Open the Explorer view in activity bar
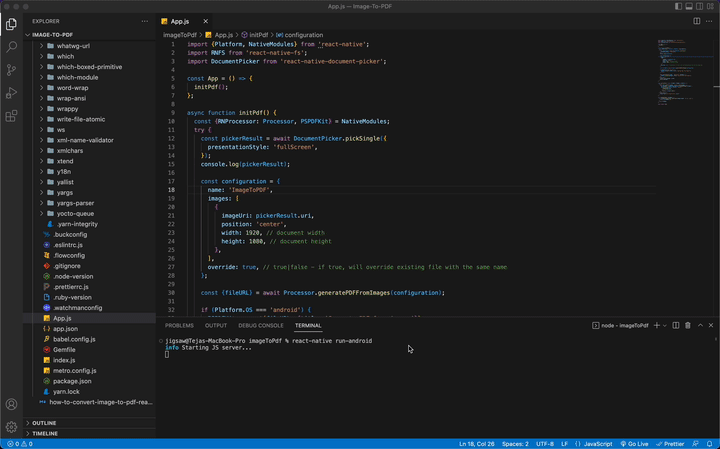 [11, 24]
